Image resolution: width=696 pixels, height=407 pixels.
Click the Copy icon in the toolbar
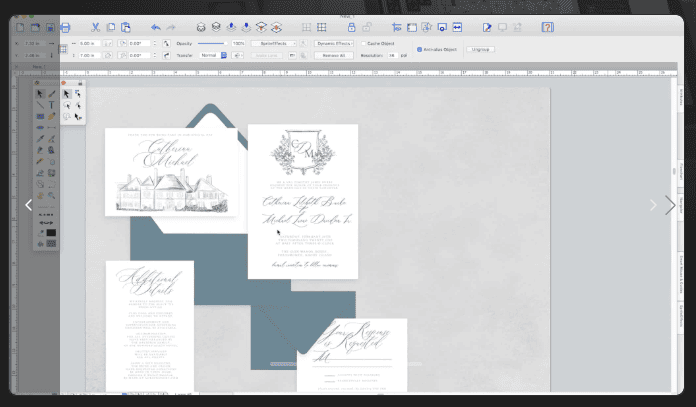tap(111, 28)
